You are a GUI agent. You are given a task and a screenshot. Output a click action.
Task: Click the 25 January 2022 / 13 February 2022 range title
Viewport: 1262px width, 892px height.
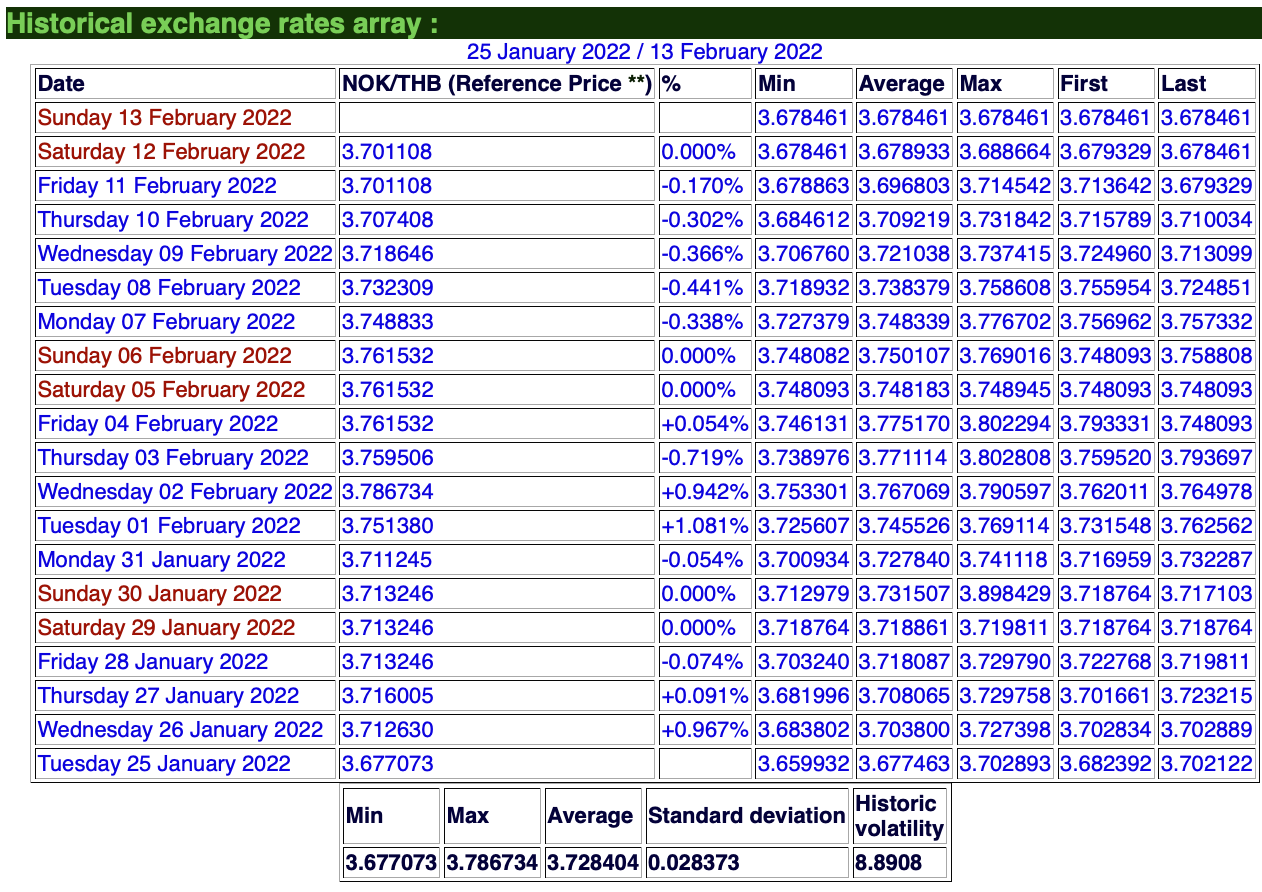[x=644, y=52]
